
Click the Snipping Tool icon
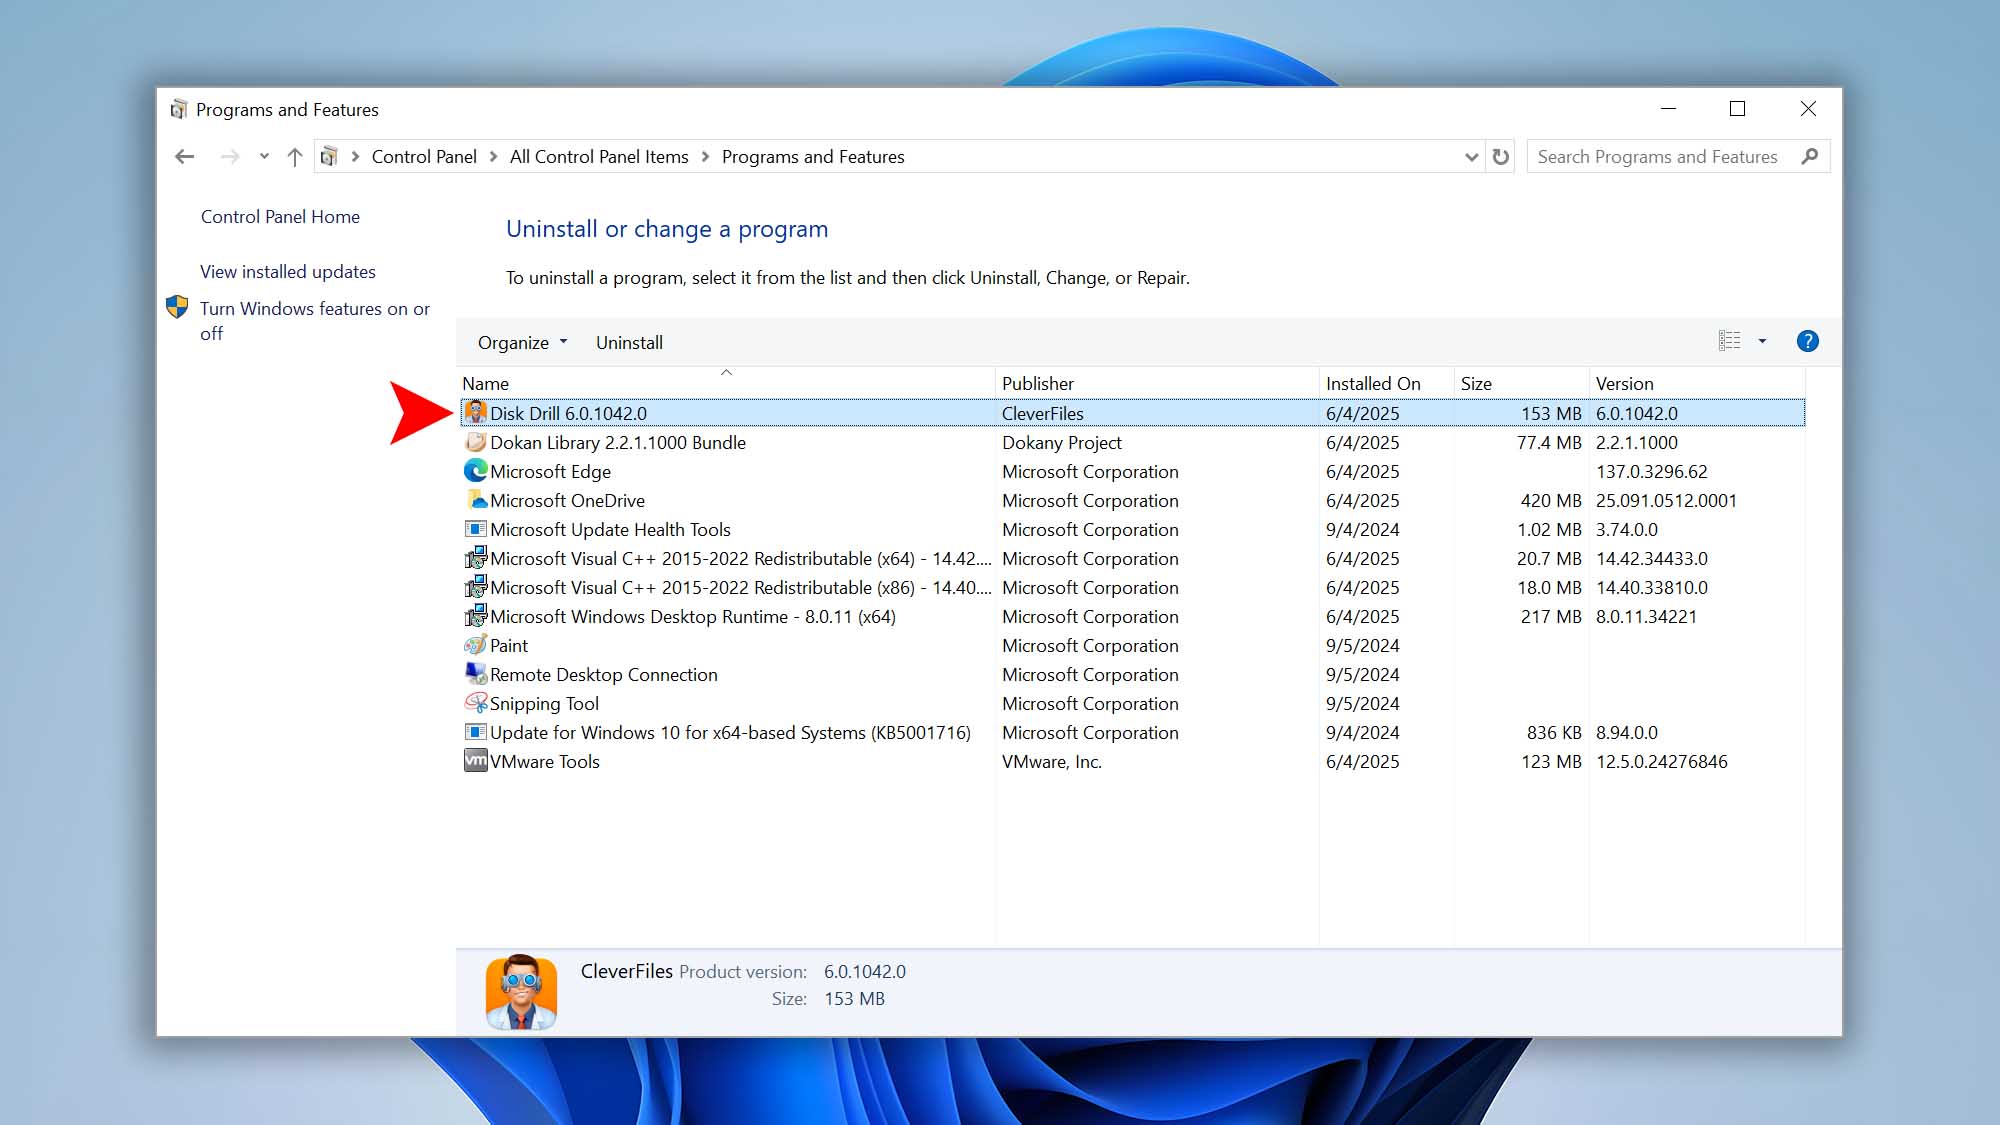[x=476, y=702]
